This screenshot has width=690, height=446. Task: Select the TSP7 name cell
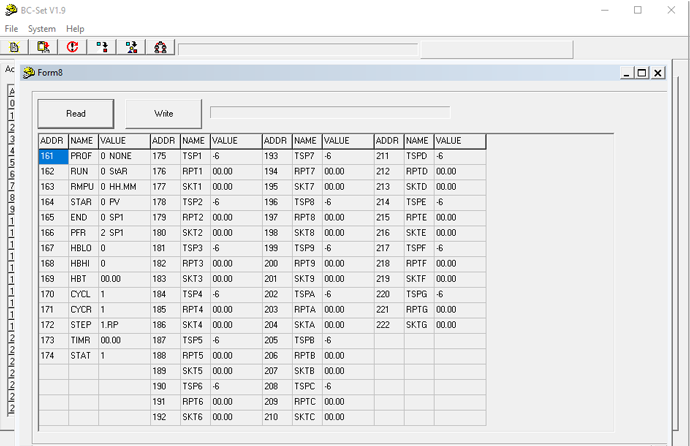[307, 156]
